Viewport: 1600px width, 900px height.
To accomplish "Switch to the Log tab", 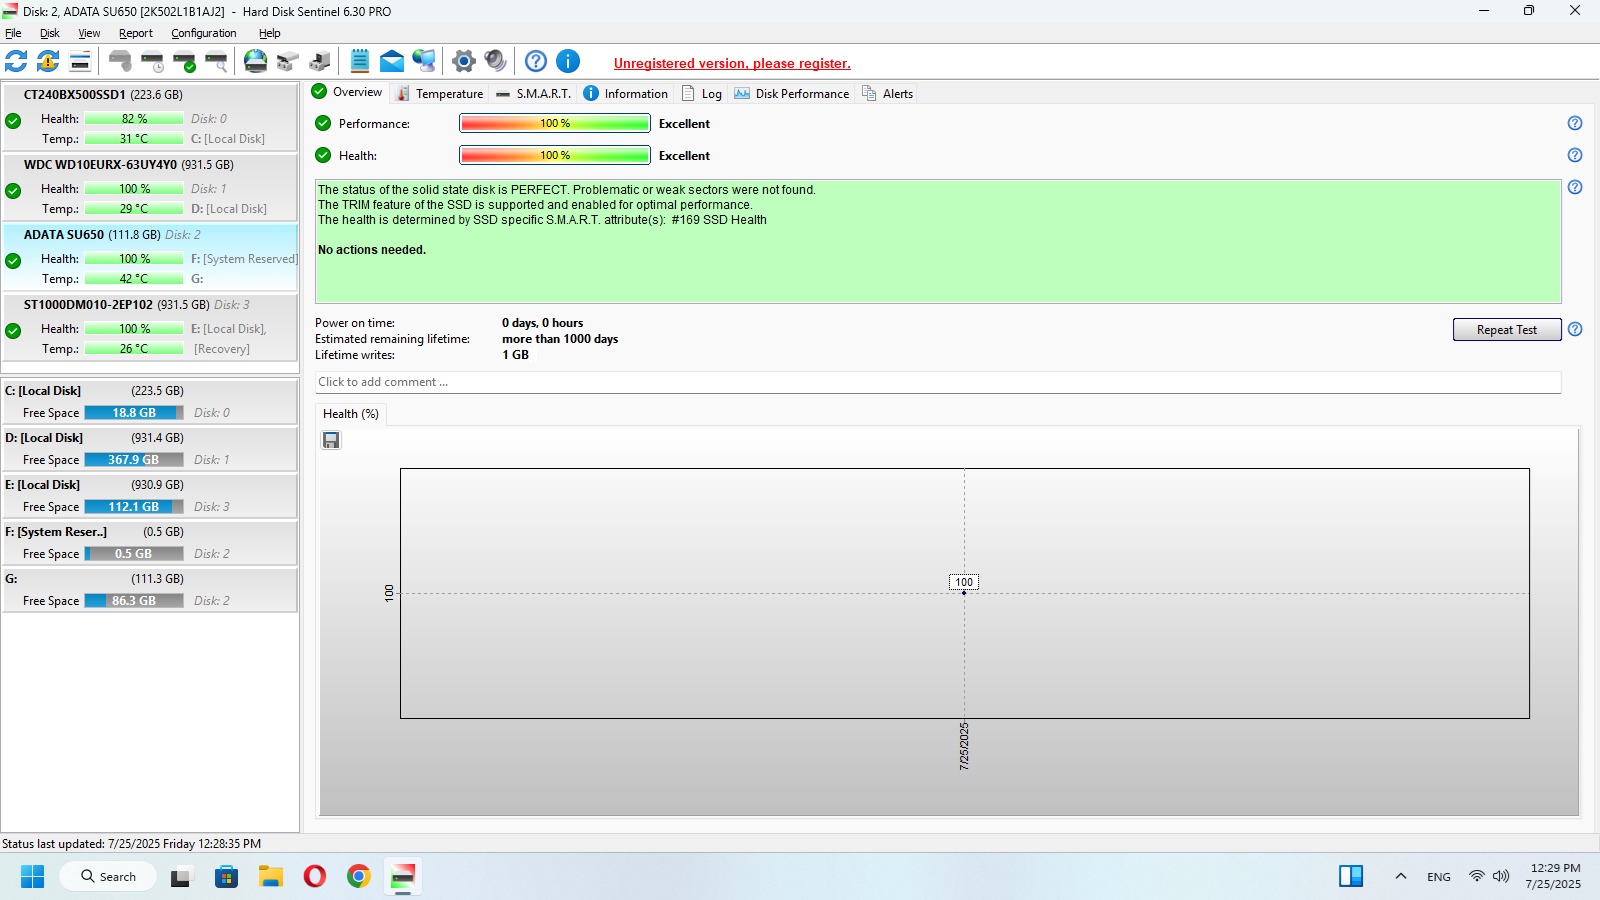I will pos(702,93).
